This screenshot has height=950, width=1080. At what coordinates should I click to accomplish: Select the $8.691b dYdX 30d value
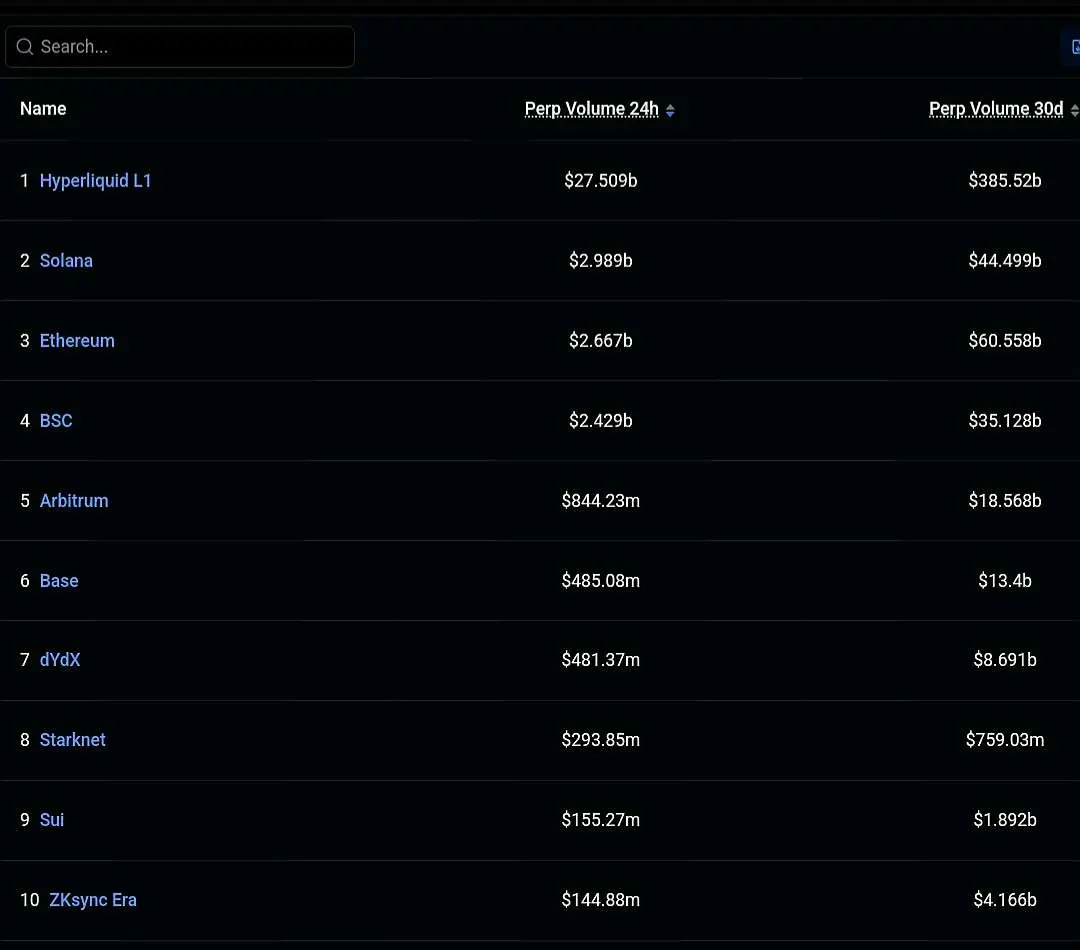point(1005,660)
